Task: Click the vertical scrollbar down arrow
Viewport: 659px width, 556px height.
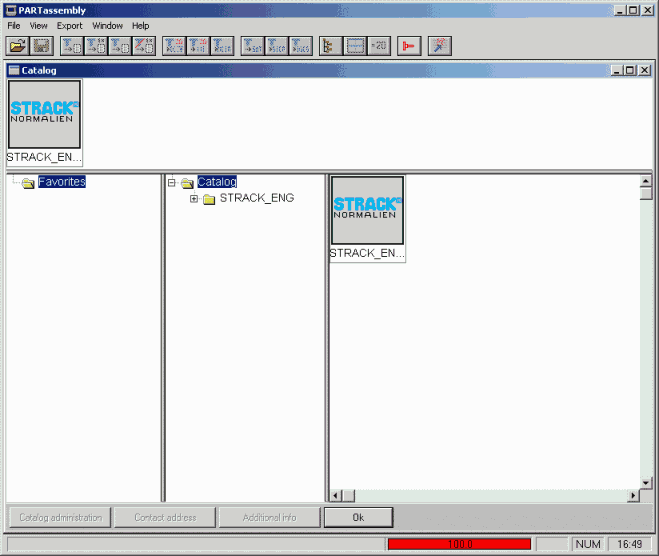Action: click(646, 482)
